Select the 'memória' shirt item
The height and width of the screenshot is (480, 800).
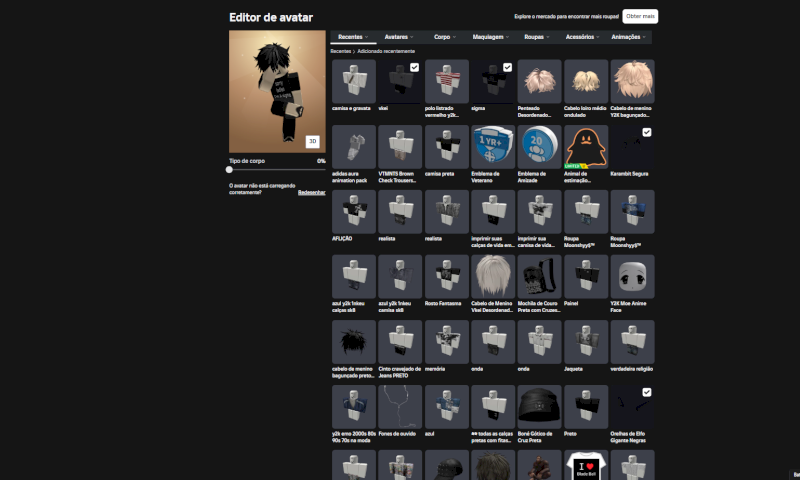(446, 342)
